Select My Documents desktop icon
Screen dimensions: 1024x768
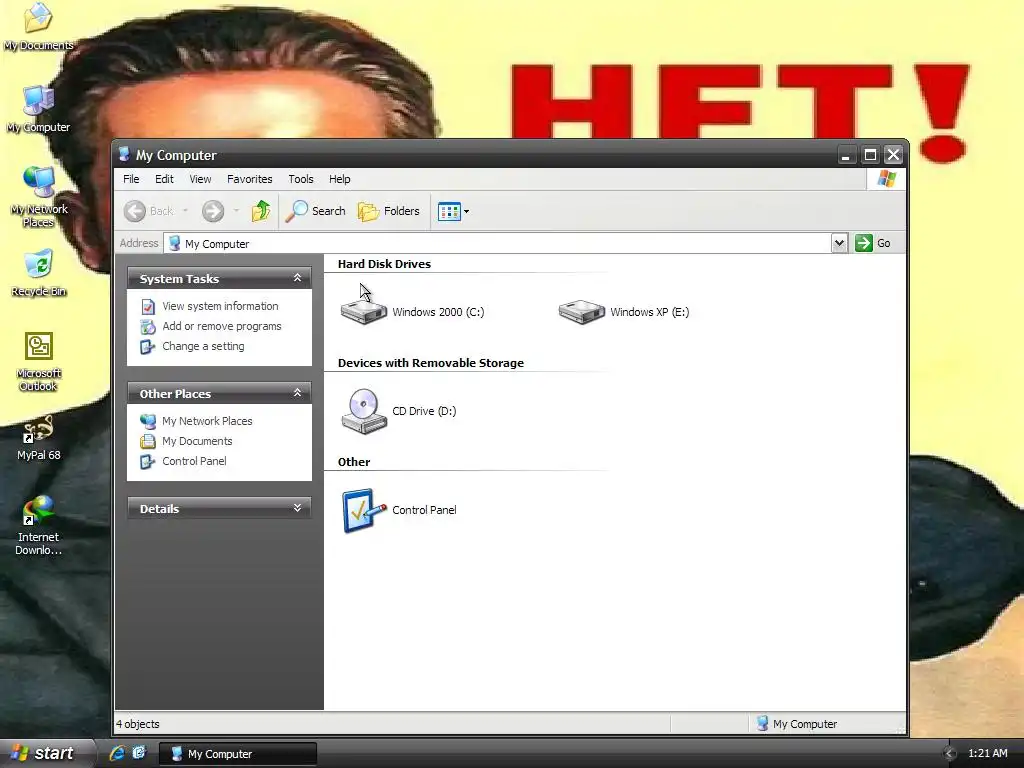pyautogui.click(x=39, y=26)
